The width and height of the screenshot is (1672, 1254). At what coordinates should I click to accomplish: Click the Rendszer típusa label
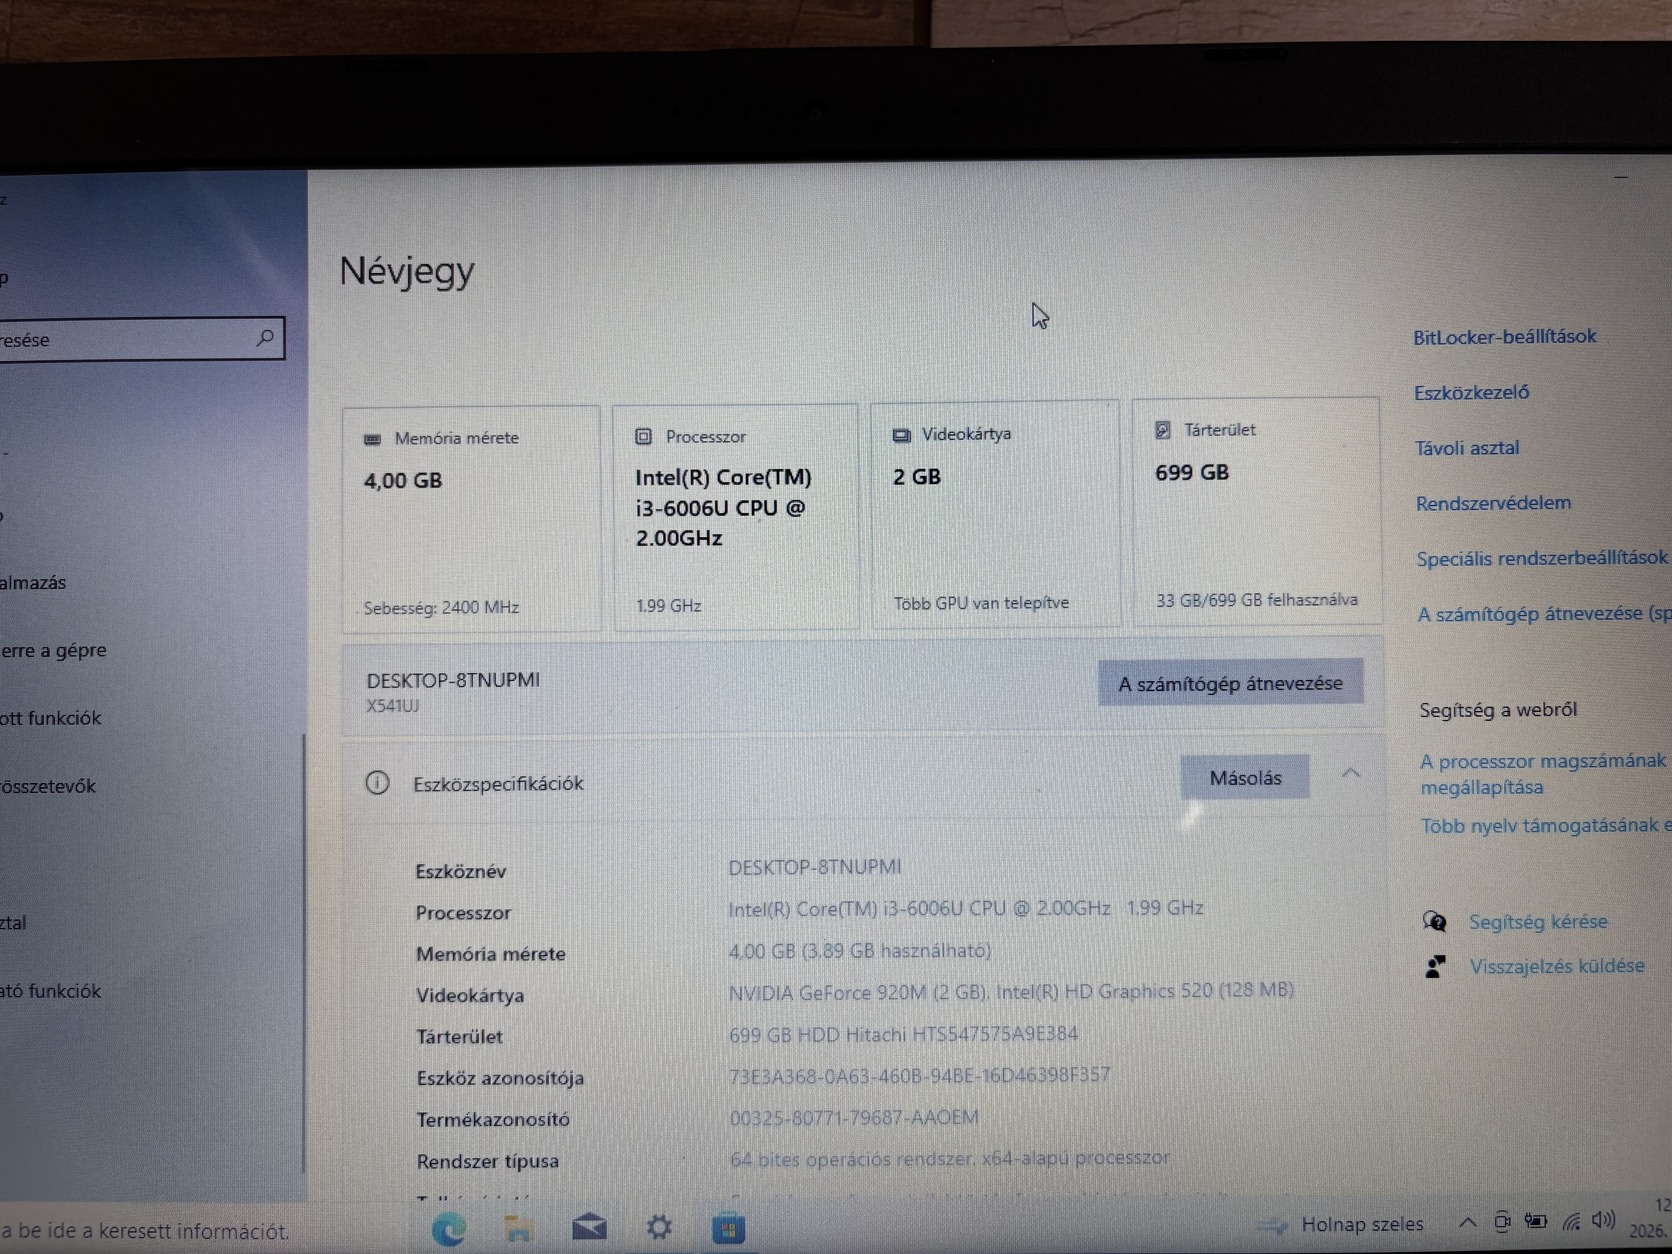pos(488,1161)
